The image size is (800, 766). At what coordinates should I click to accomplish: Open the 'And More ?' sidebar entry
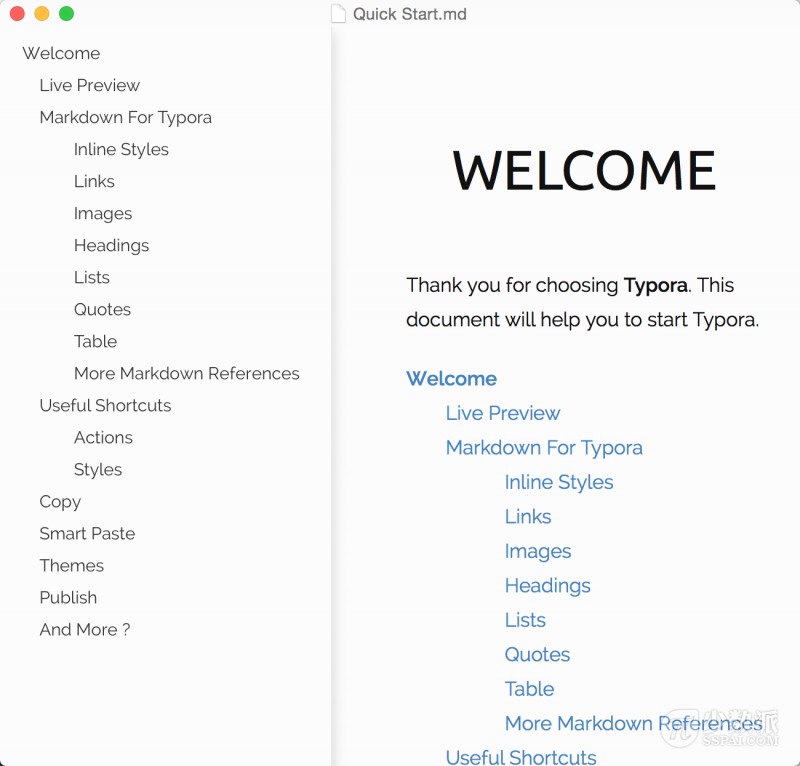point(84,629)
